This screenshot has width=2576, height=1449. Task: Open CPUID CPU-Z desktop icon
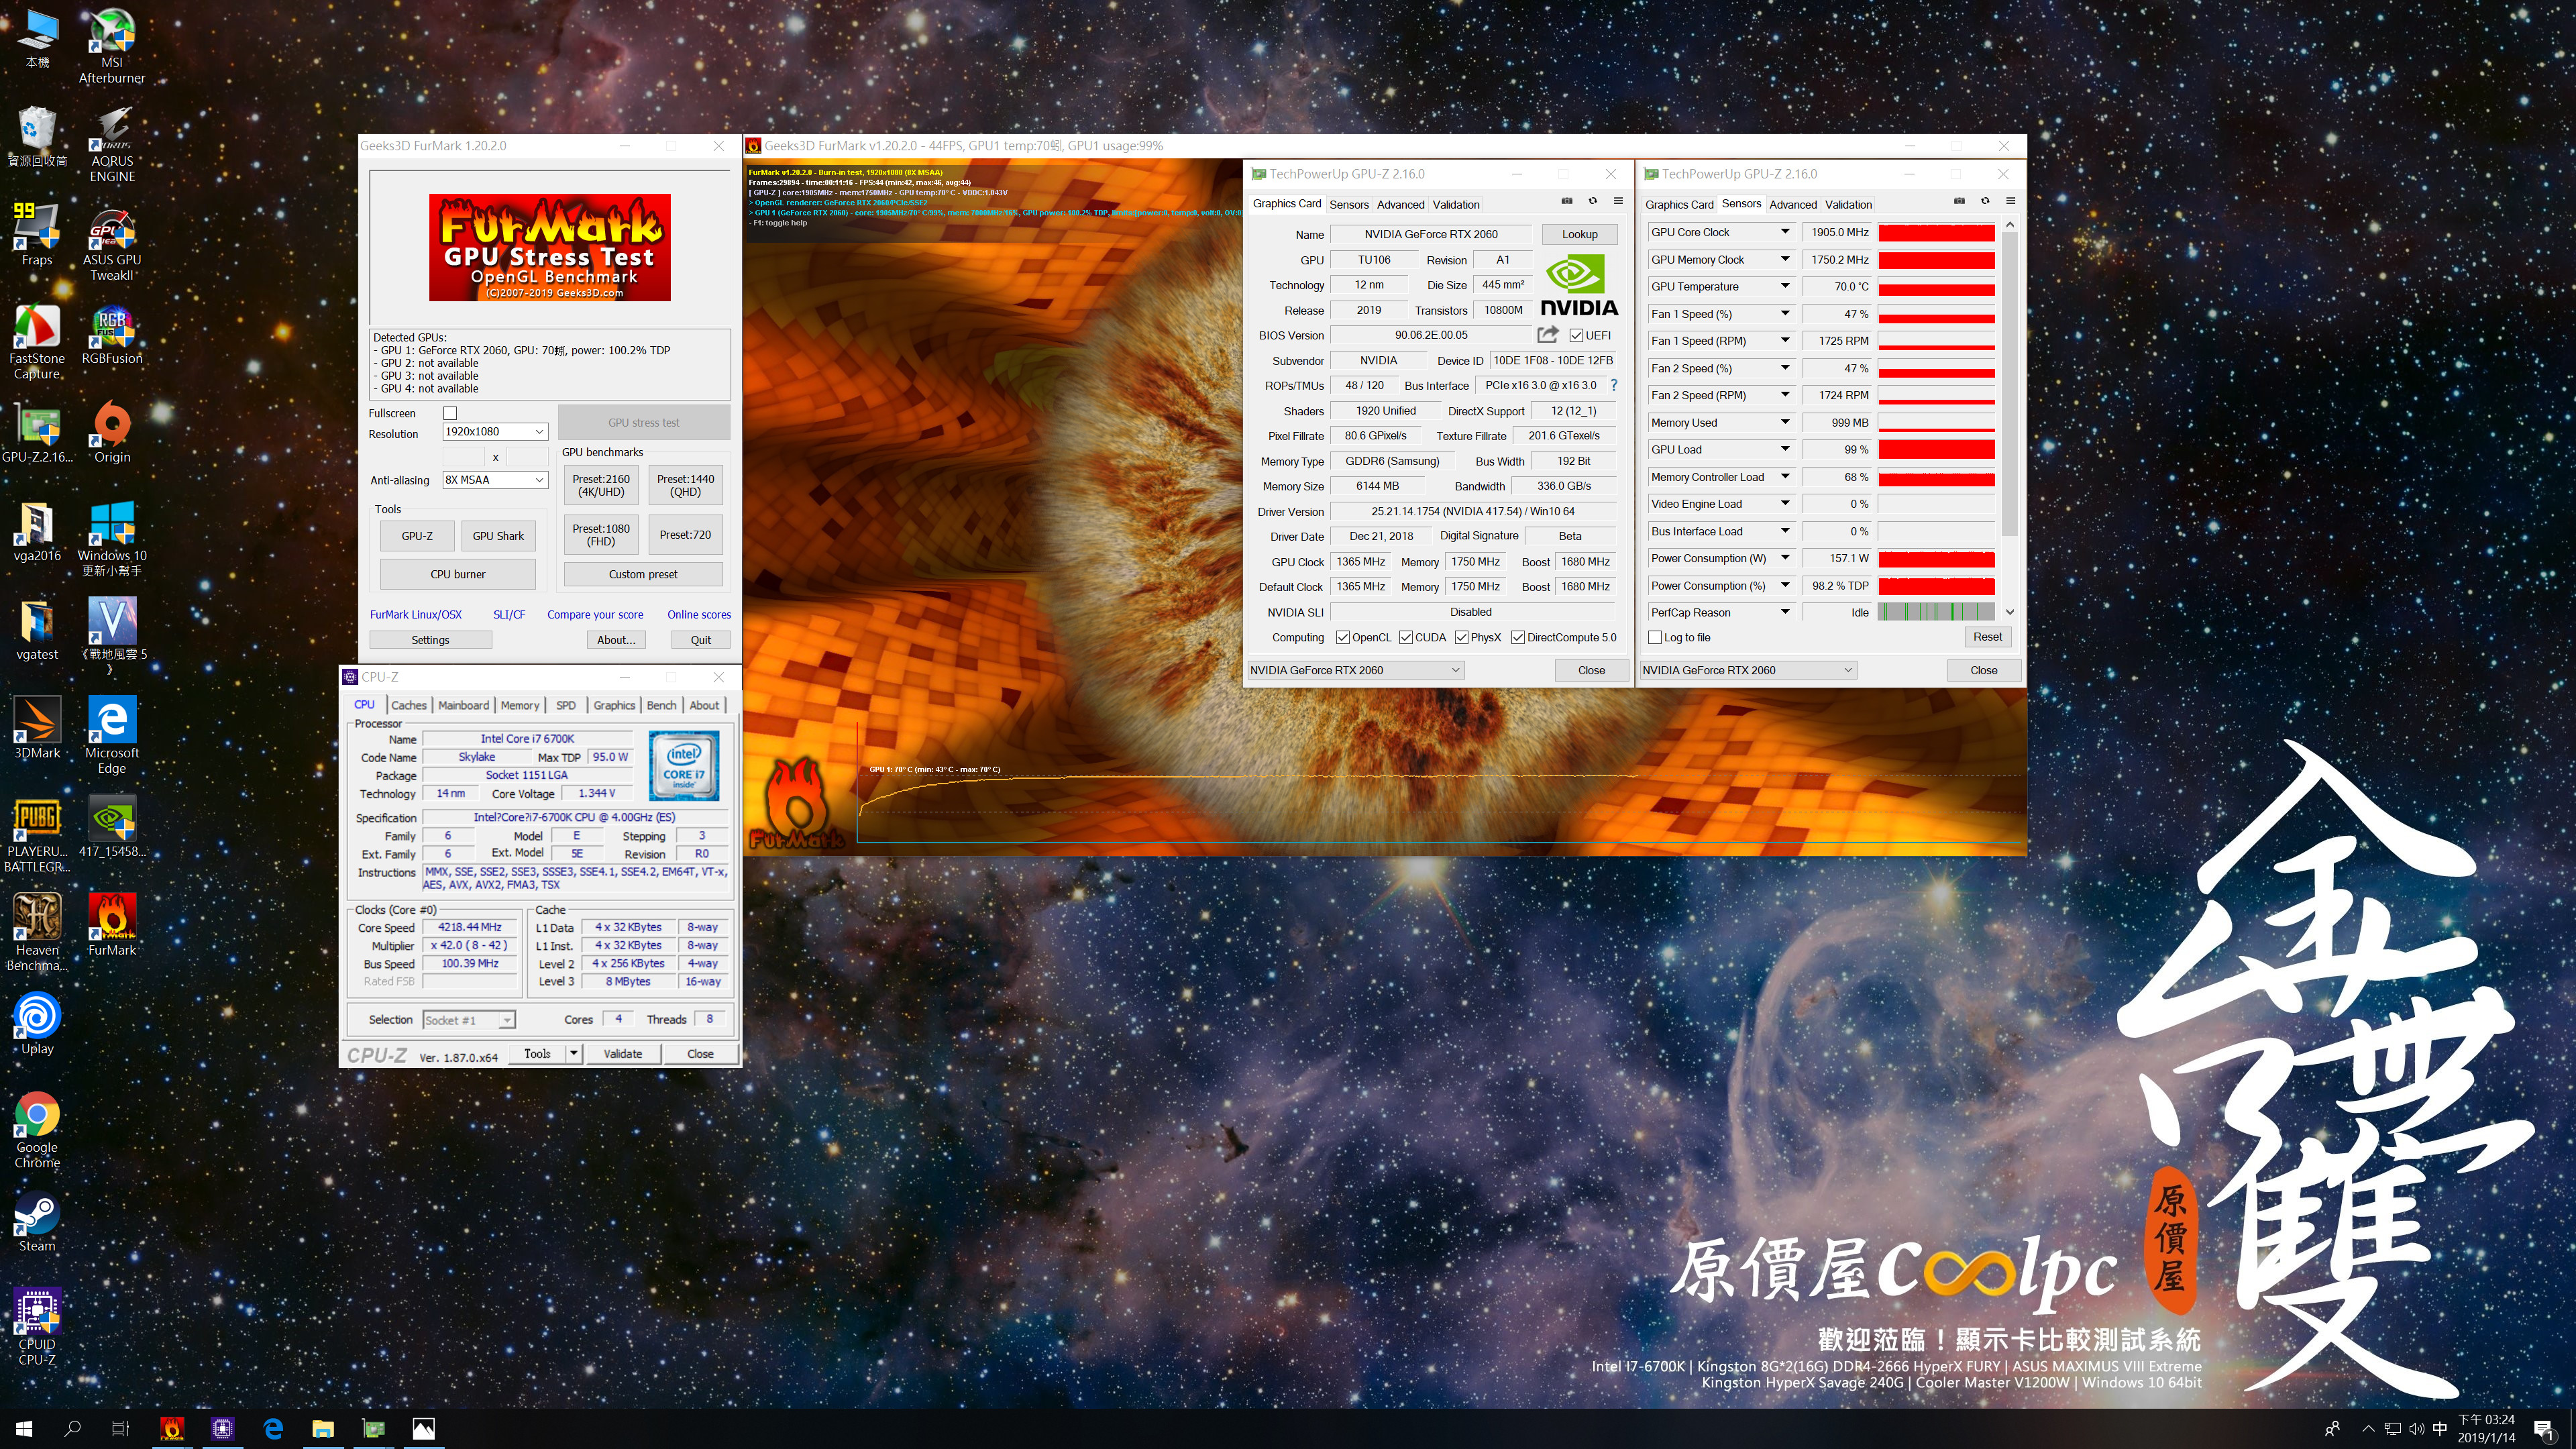point(37,1327)
